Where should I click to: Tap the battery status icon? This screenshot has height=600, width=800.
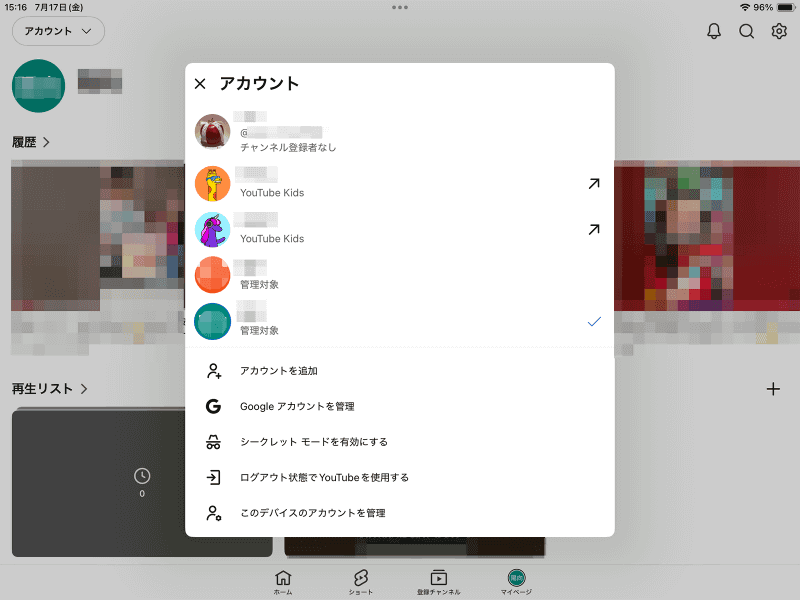coord(786,7)
